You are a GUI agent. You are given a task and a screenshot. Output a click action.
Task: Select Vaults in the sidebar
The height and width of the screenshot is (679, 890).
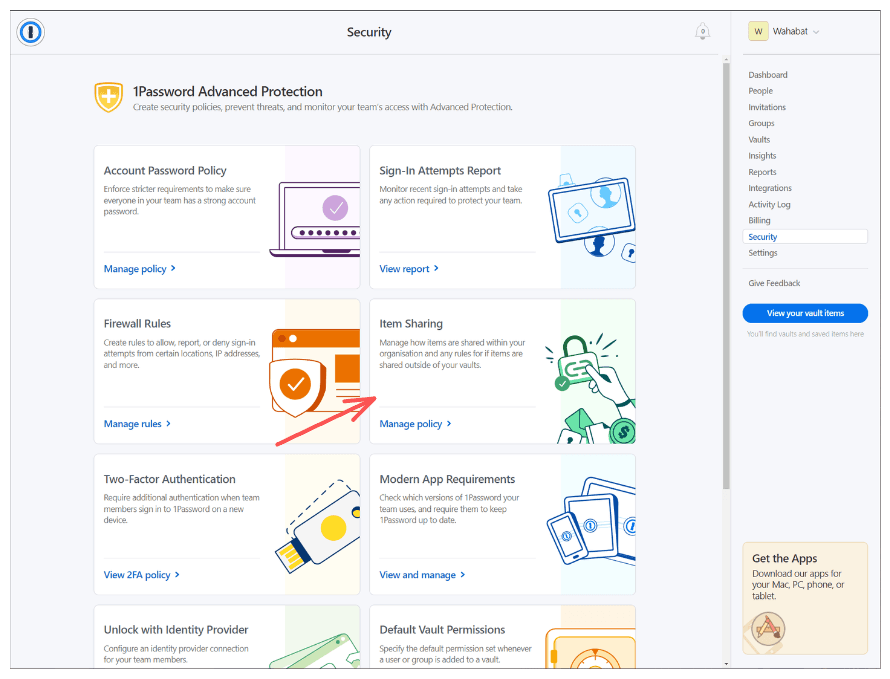[x=759, y=140]
